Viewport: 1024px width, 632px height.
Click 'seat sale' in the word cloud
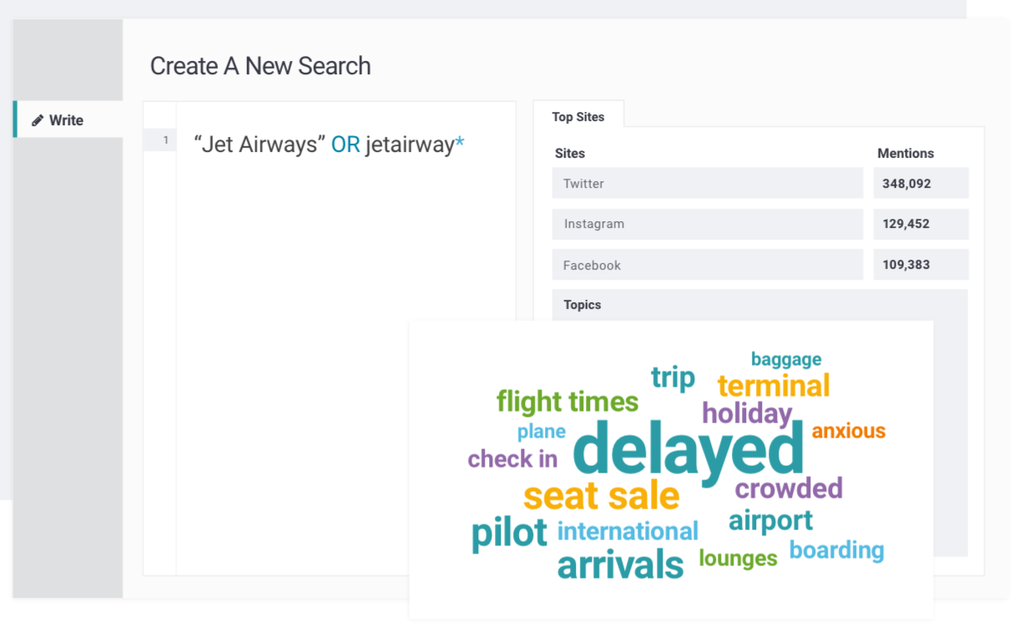tap(601, 495)
